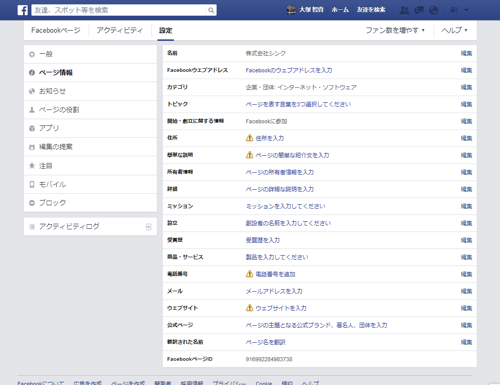
Task: Click the 創設者の名前を入力してください link
Action: point(288,223)
